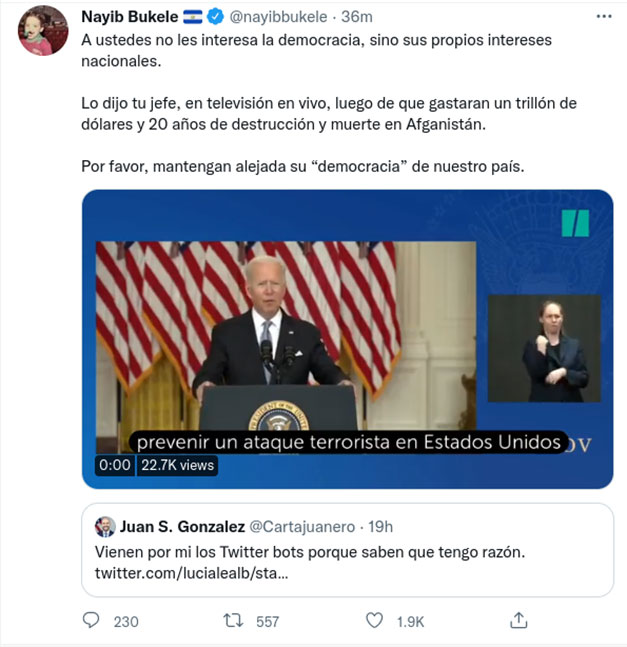
Task: Retweet this tweet via the retweet icon
Action: tap(233, 621)
